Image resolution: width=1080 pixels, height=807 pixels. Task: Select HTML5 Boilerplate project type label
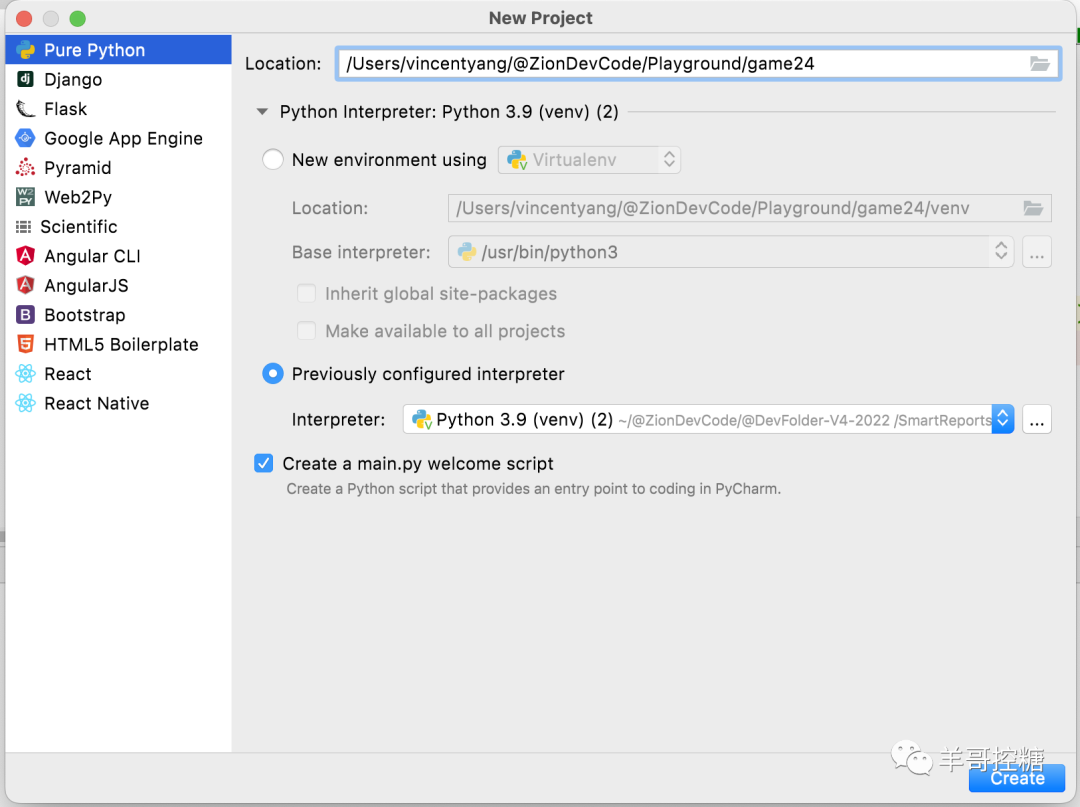(x=121, y=344)
